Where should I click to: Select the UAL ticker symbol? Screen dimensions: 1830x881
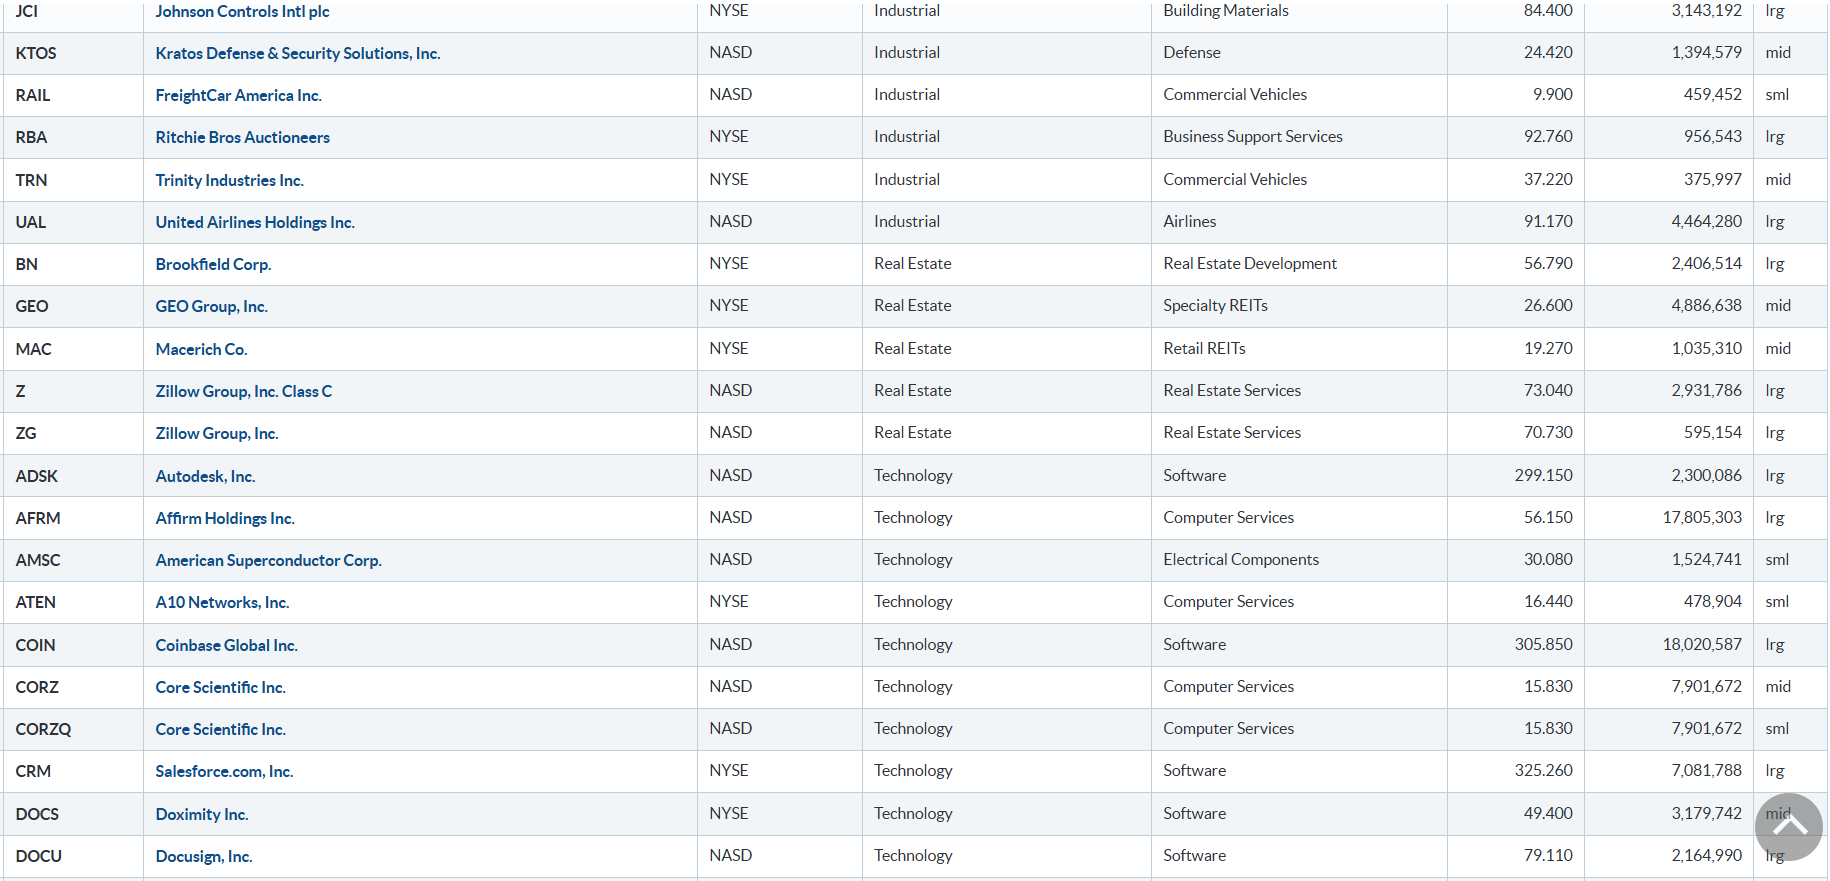click(31, 222)
